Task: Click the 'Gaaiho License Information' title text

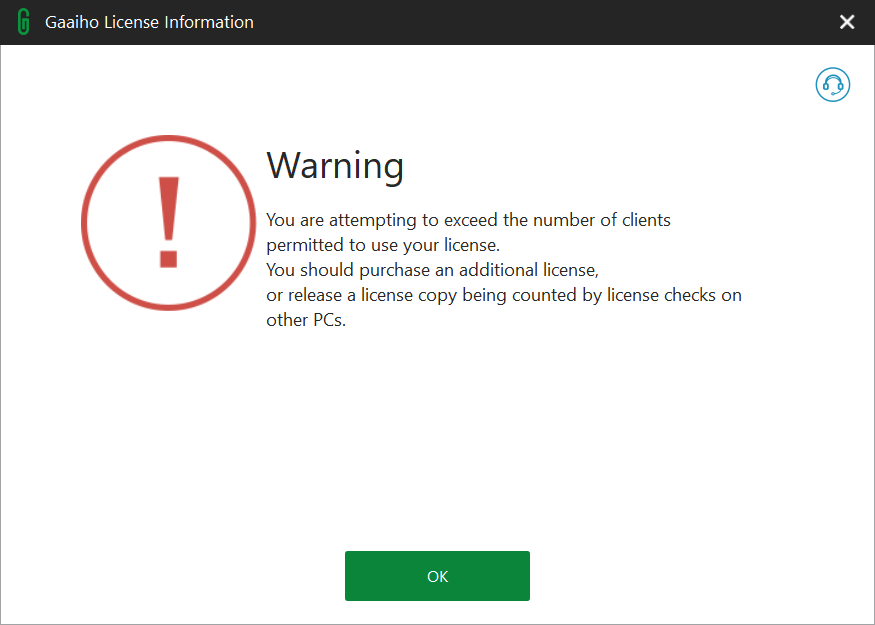Action: (x=149, y=22)
